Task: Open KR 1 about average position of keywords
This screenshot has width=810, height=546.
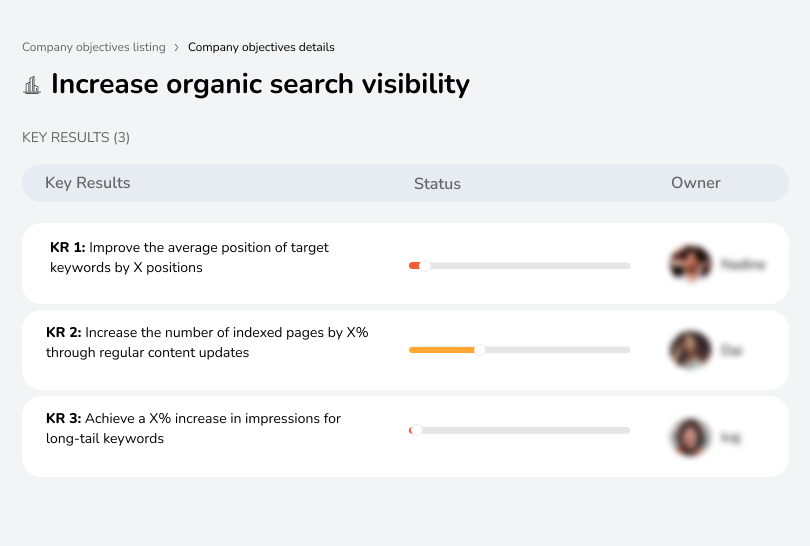Action: click(x=189, y=257)
